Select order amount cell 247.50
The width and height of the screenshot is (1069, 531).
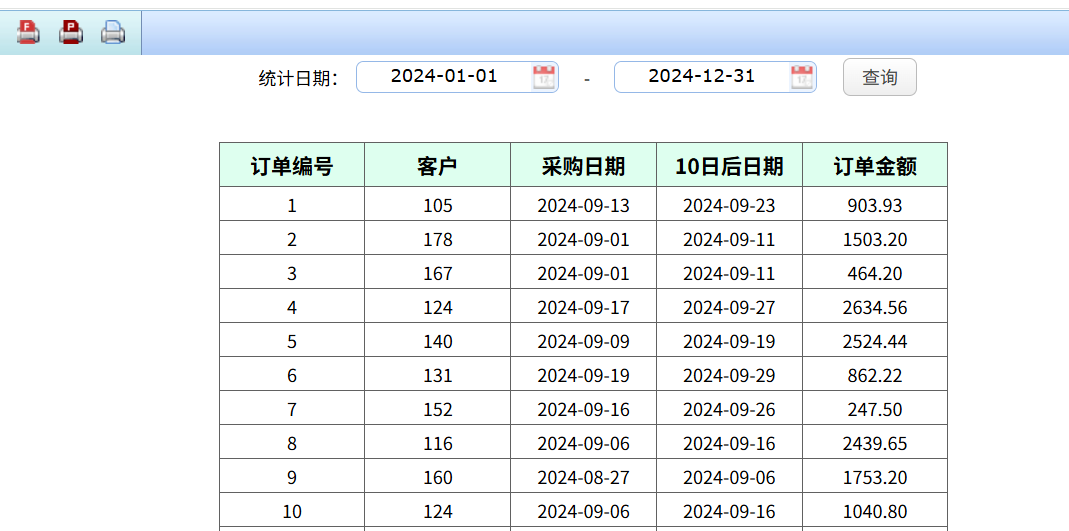pos(875,409)
